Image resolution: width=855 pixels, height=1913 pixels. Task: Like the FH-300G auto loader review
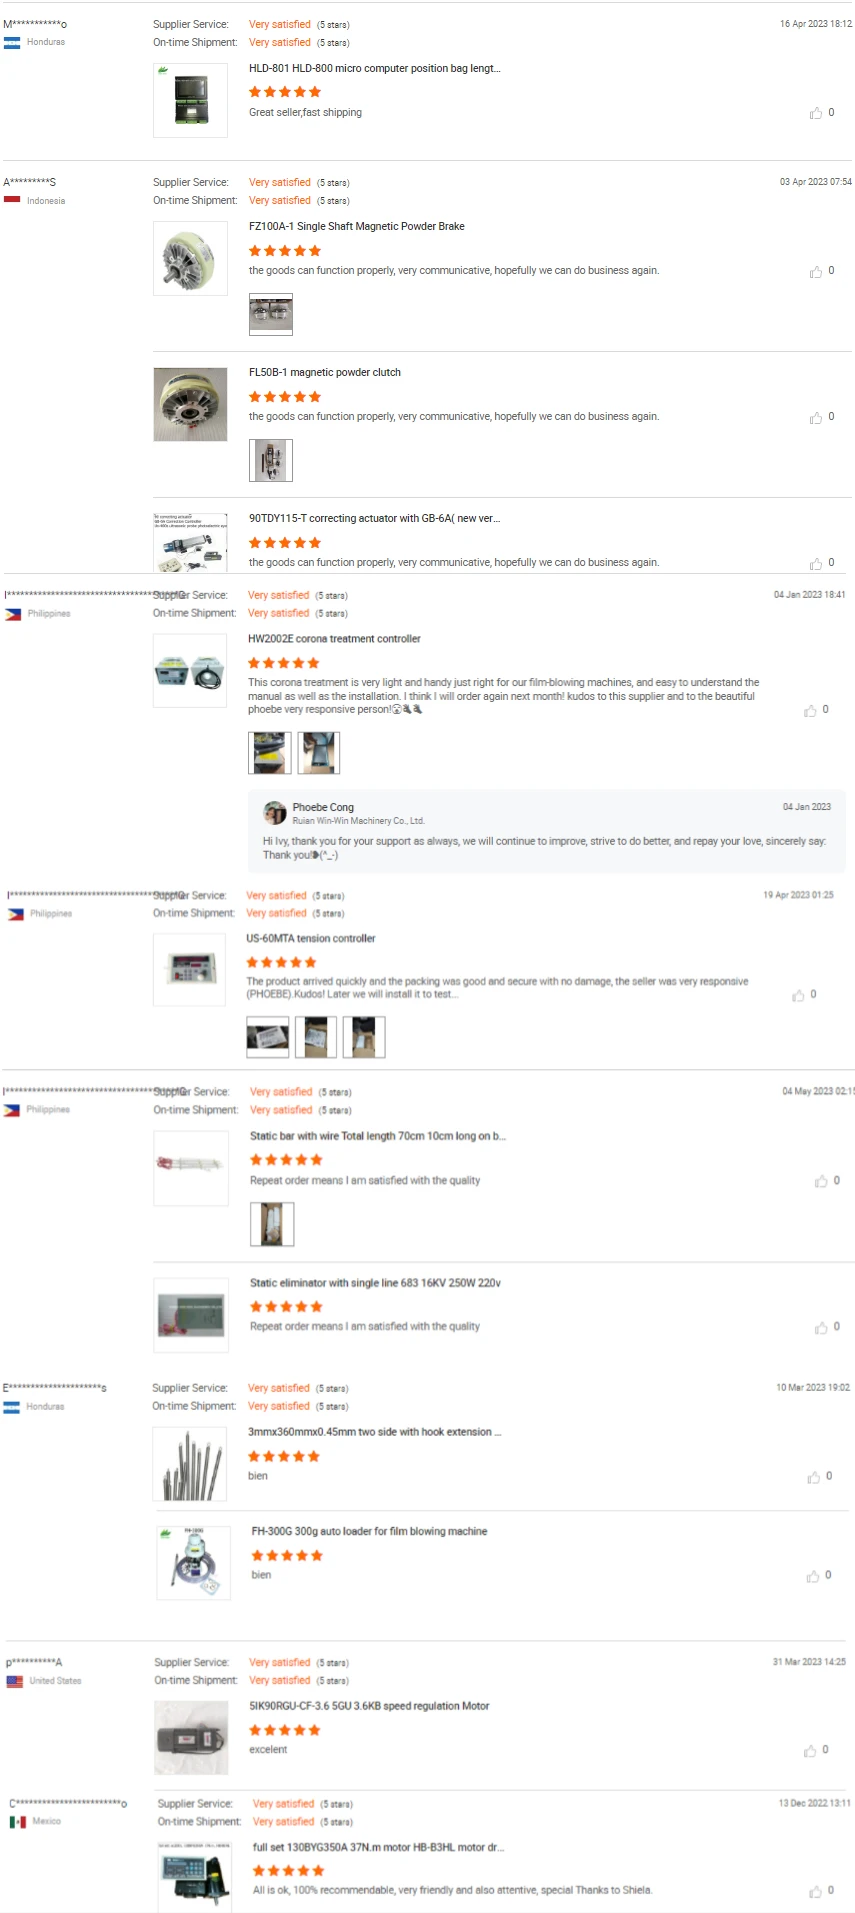coord(813,1576)
